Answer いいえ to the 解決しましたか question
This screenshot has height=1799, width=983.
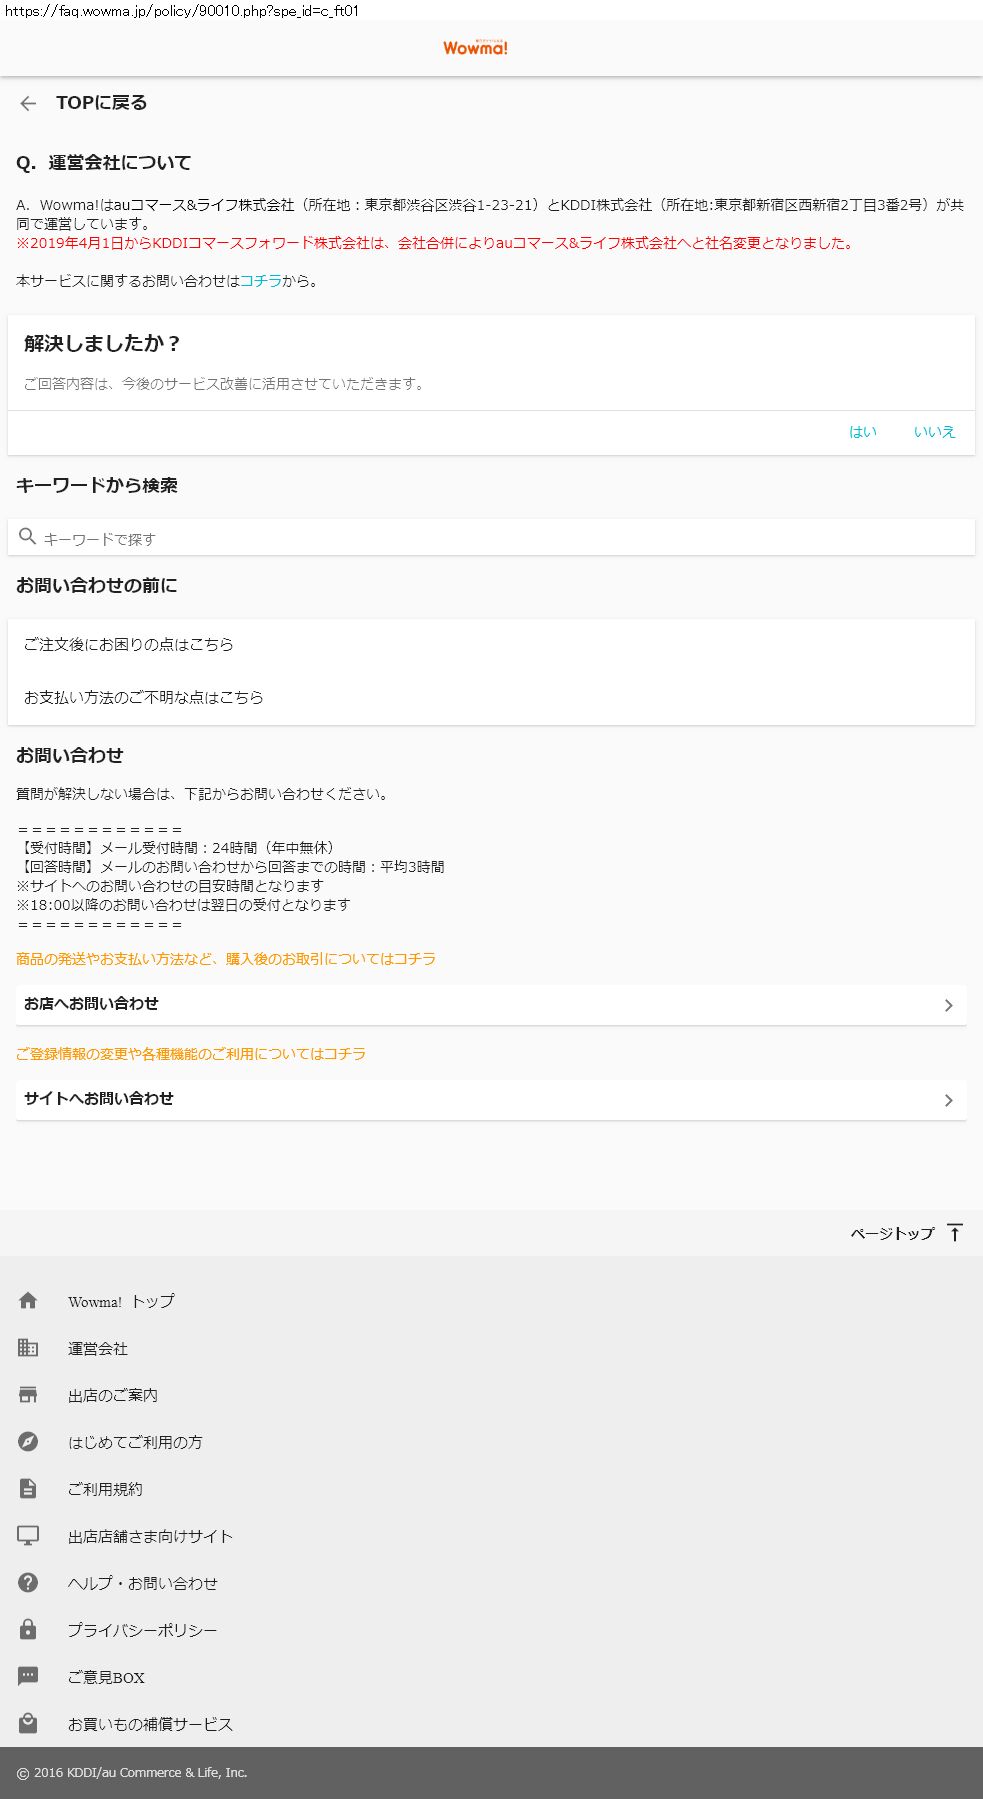(934, 432)
